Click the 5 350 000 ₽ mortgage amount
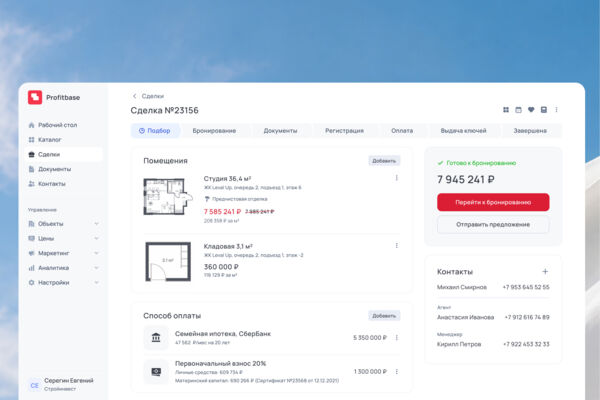Image resolution: width=600 pixels, height=400 pixels. coord(370,338)
